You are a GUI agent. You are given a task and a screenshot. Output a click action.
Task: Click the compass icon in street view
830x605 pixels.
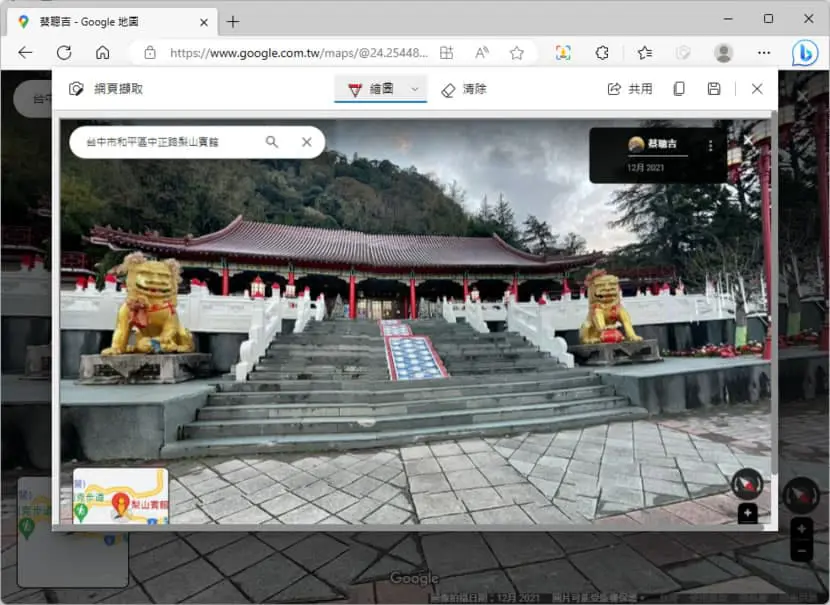tap(747, 484)
